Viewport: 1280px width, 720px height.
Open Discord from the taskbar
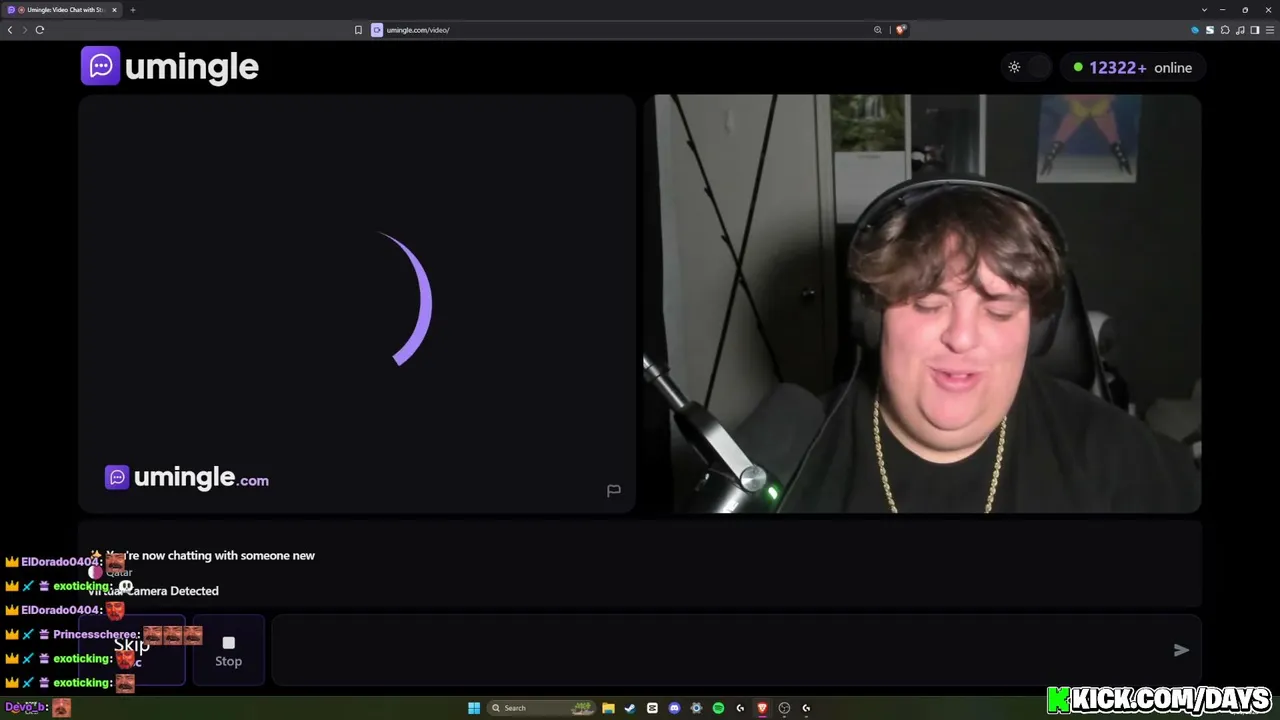click(674, 708)
